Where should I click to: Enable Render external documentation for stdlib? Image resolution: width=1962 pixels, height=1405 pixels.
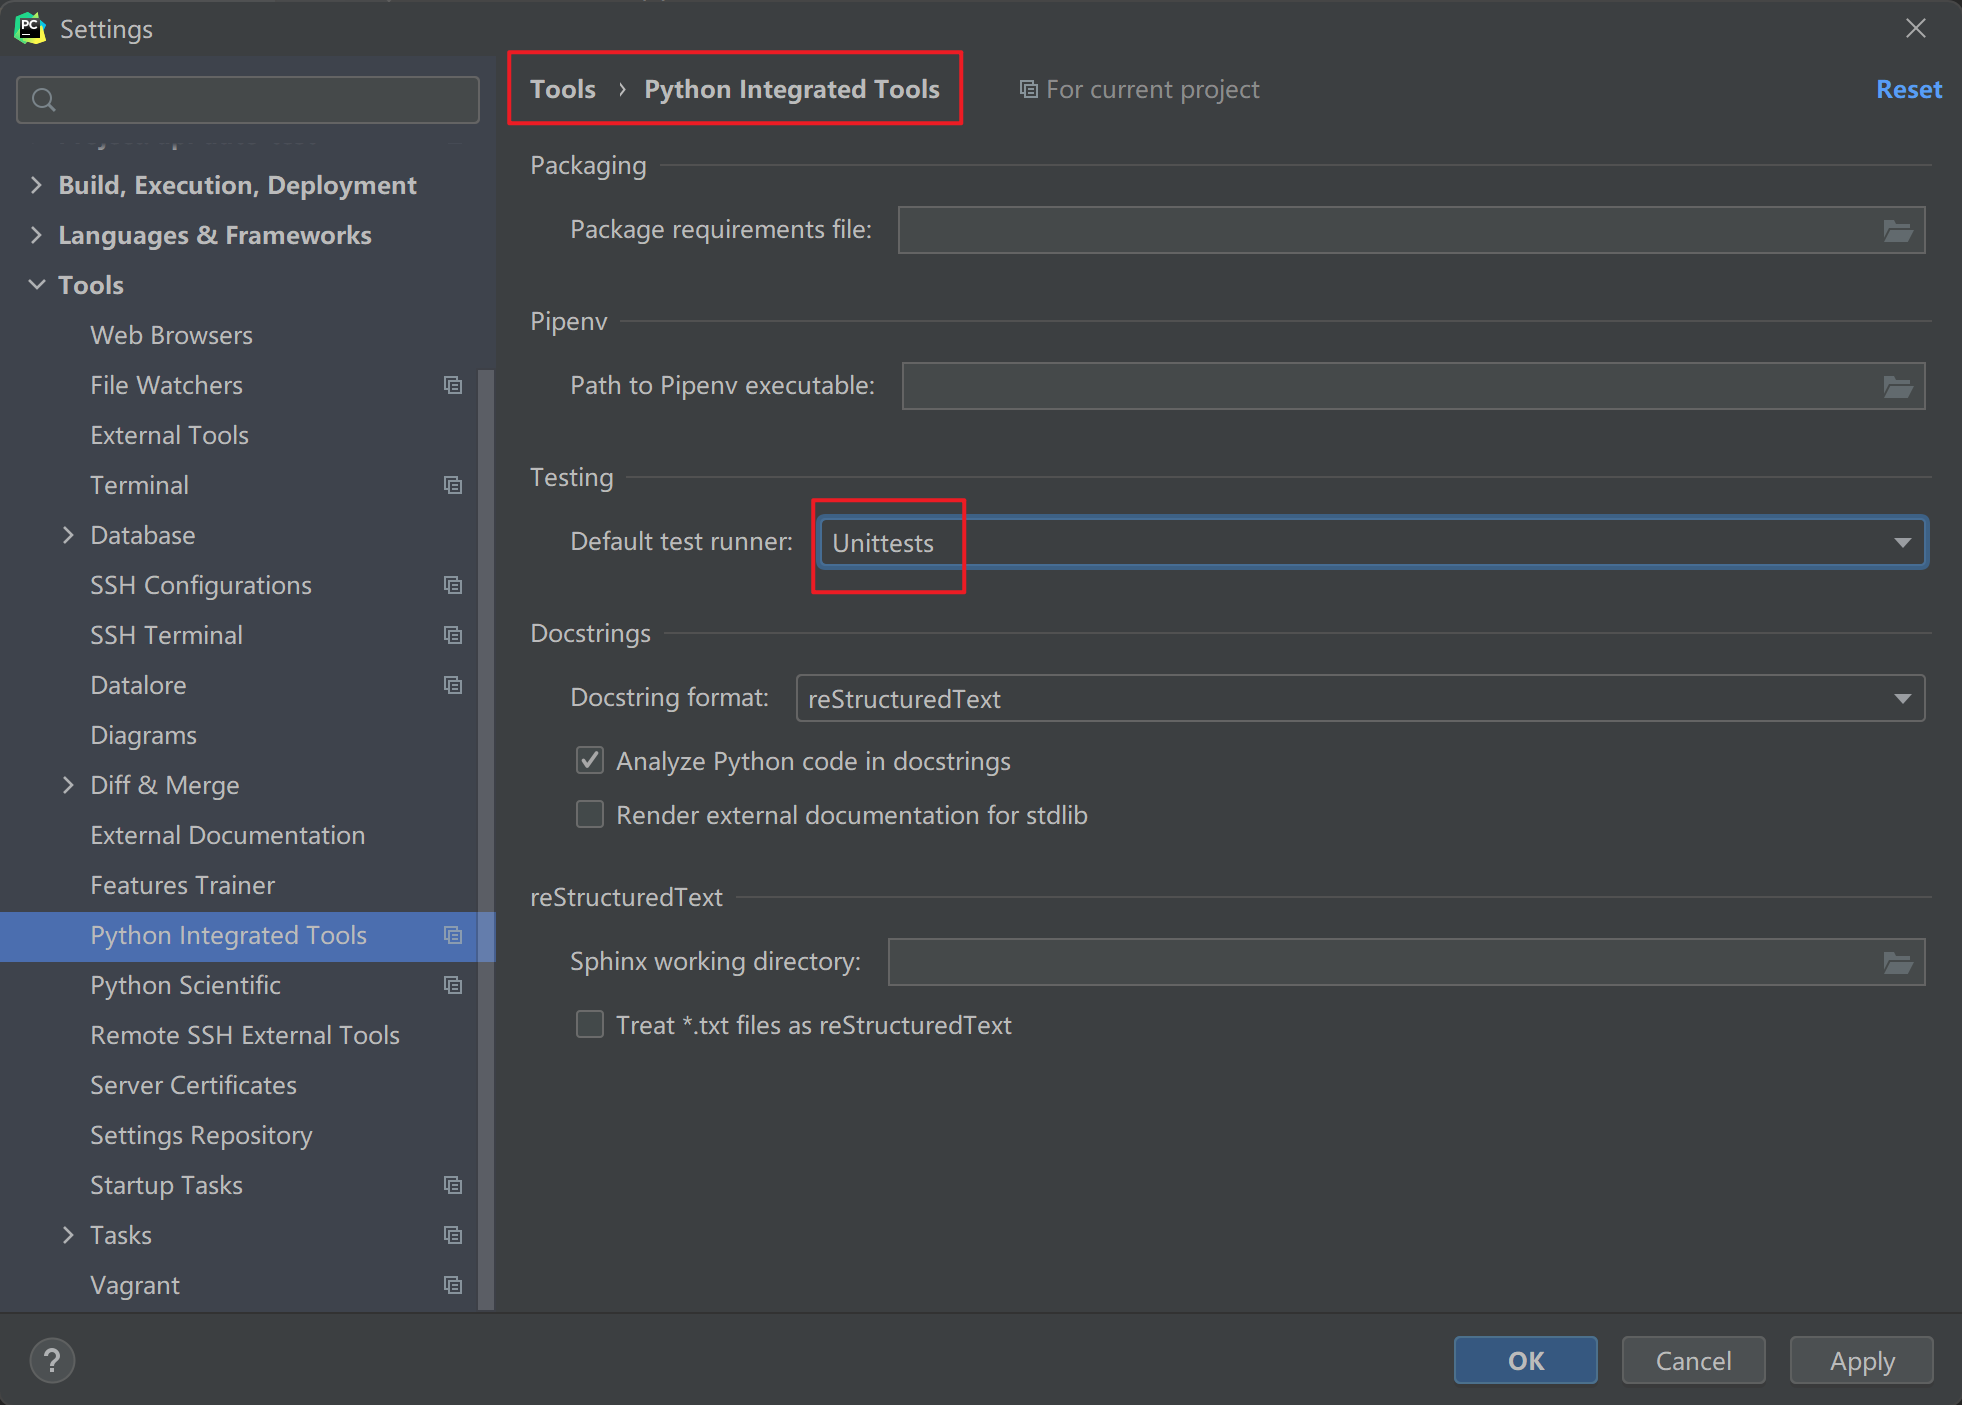(x=590, y=815)
